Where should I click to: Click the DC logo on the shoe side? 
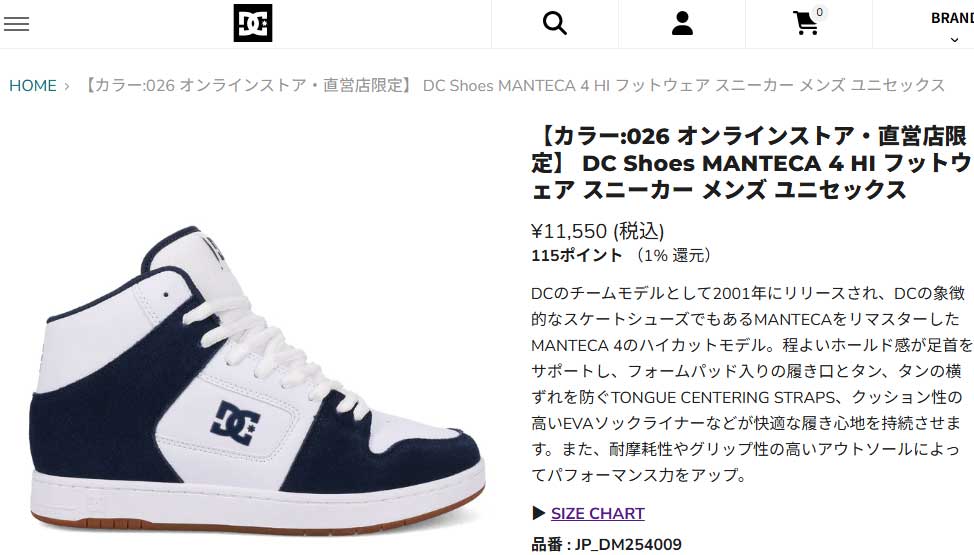tap(235, 423)
